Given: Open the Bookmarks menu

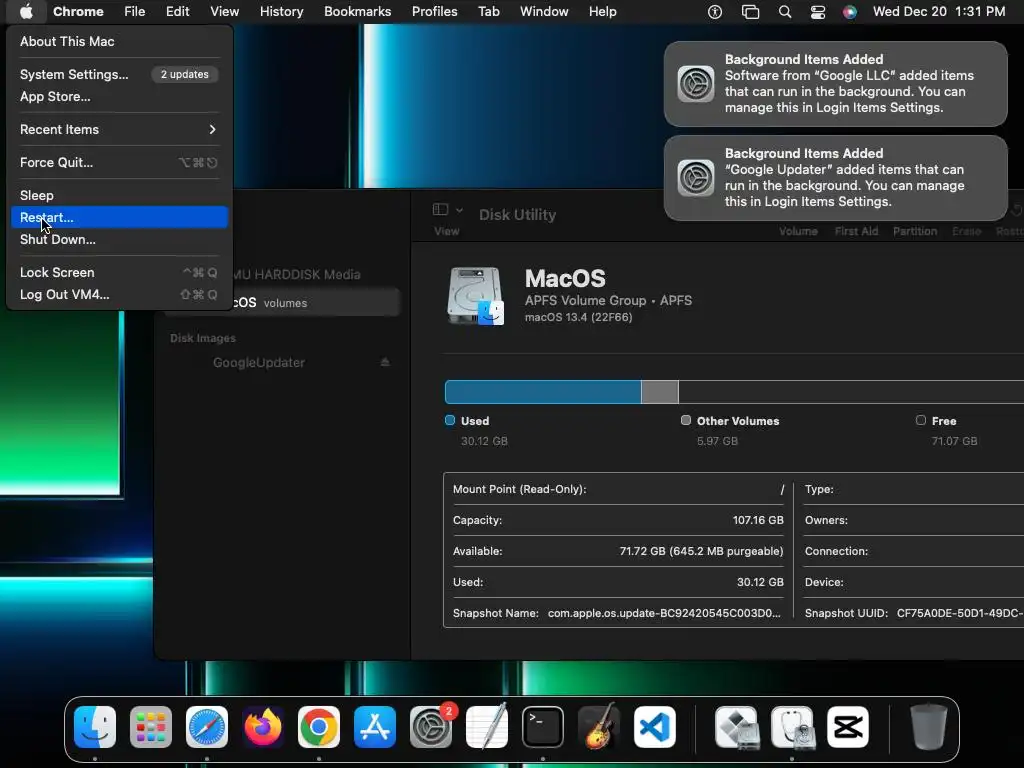Looking at the screenshot, I should (x=358, y=12).
